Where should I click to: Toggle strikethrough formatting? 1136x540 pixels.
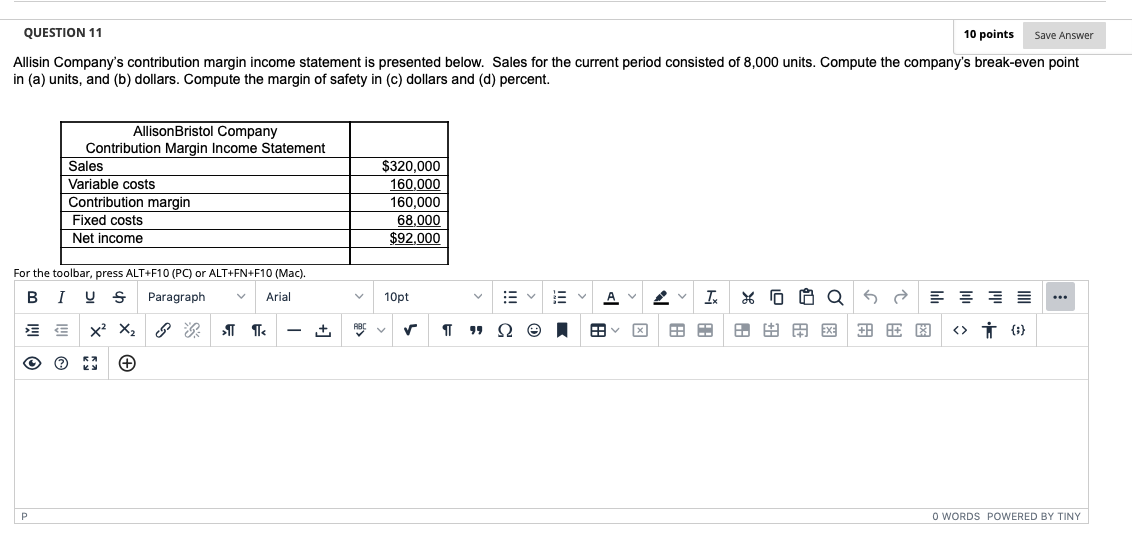pos(120,297)
